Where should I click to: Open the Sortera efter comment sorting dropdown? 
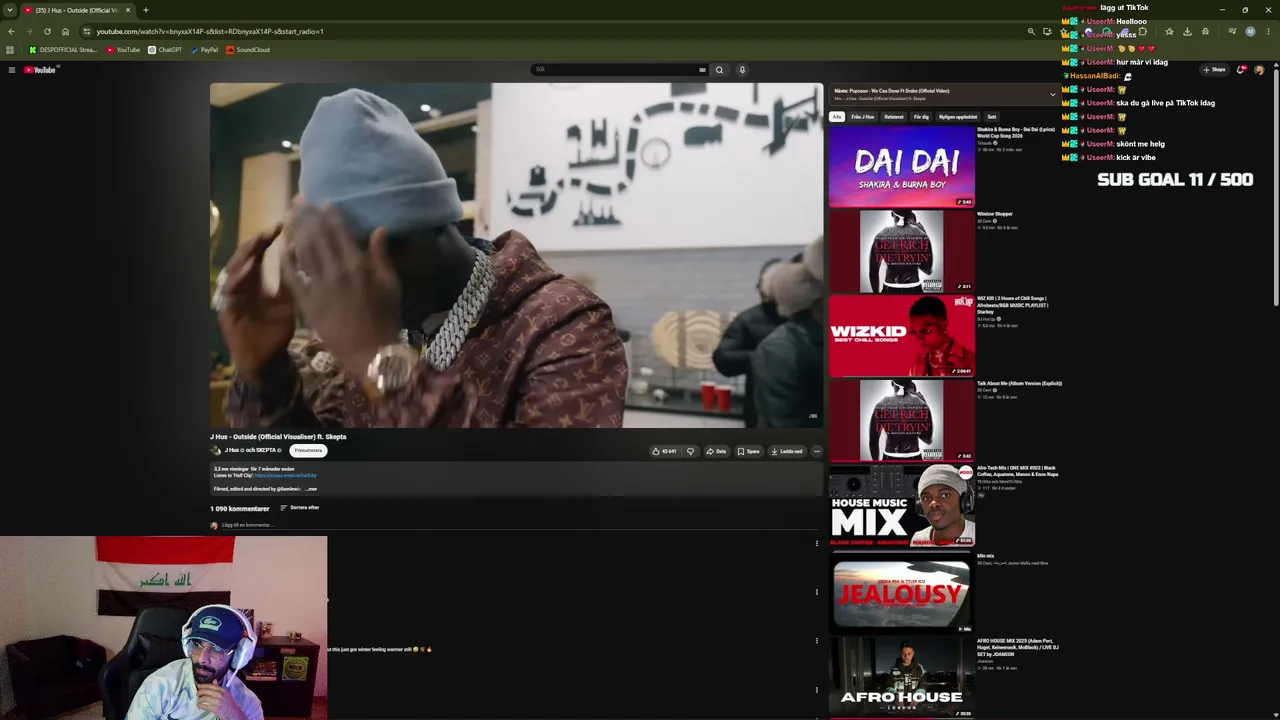[300, 508]
